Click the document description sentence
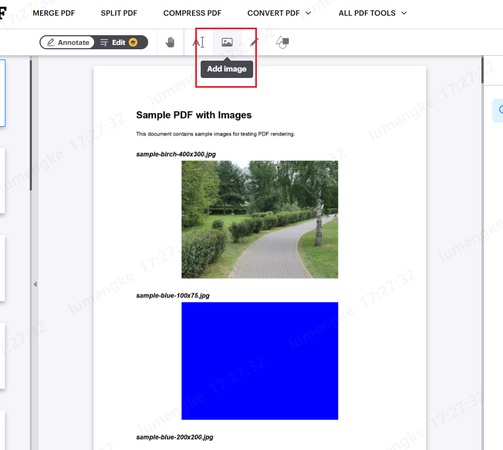 pyautogui.click(x=215, y=134)
